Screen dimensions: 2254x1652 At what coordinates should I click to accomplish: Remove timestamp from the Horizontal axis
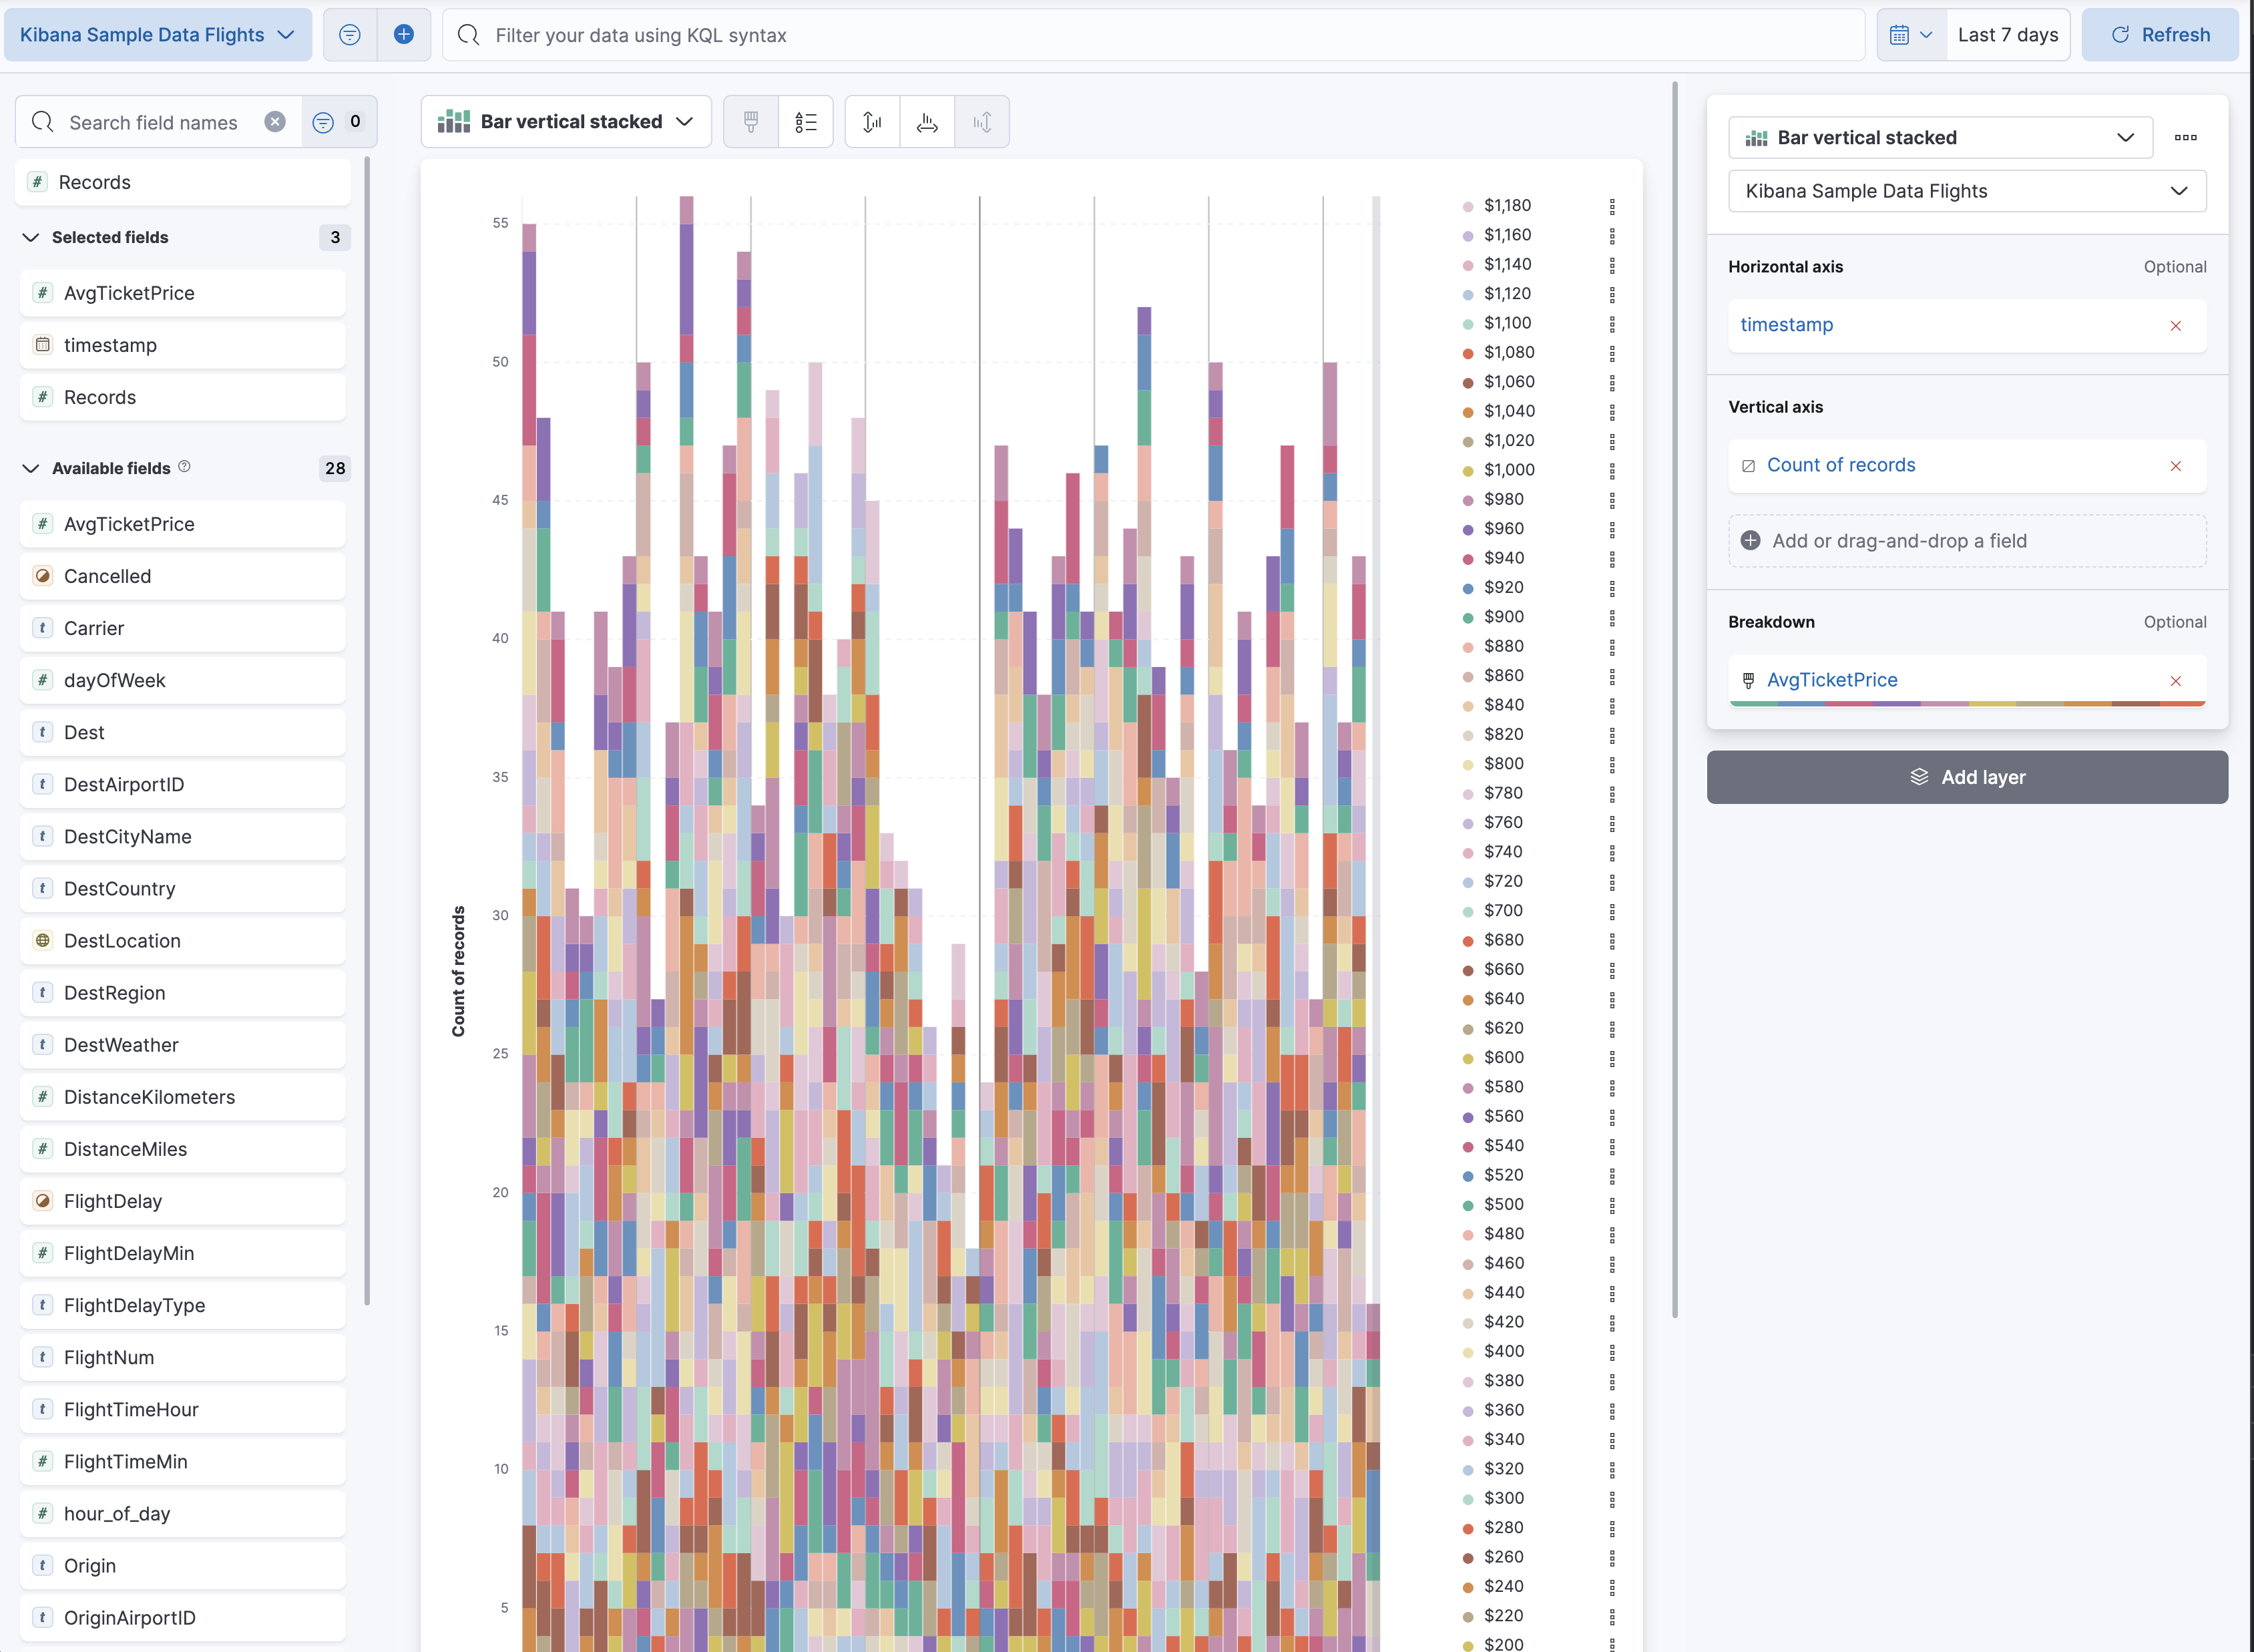2176,325
